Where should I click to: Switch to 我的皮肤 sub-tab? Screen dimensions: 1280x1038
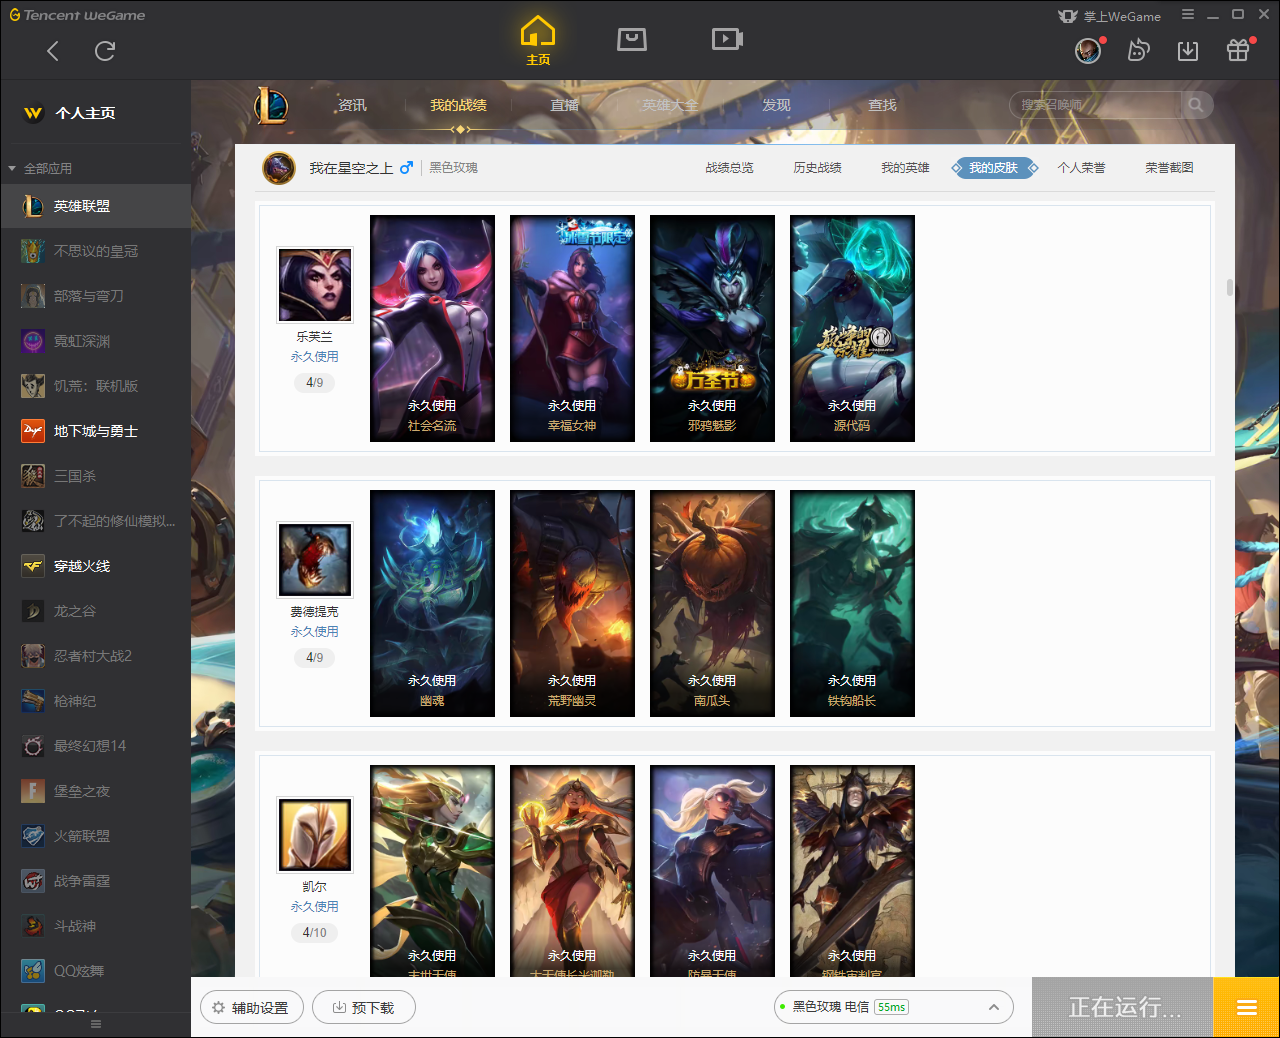pyautogui.click(x=993, y=168)
